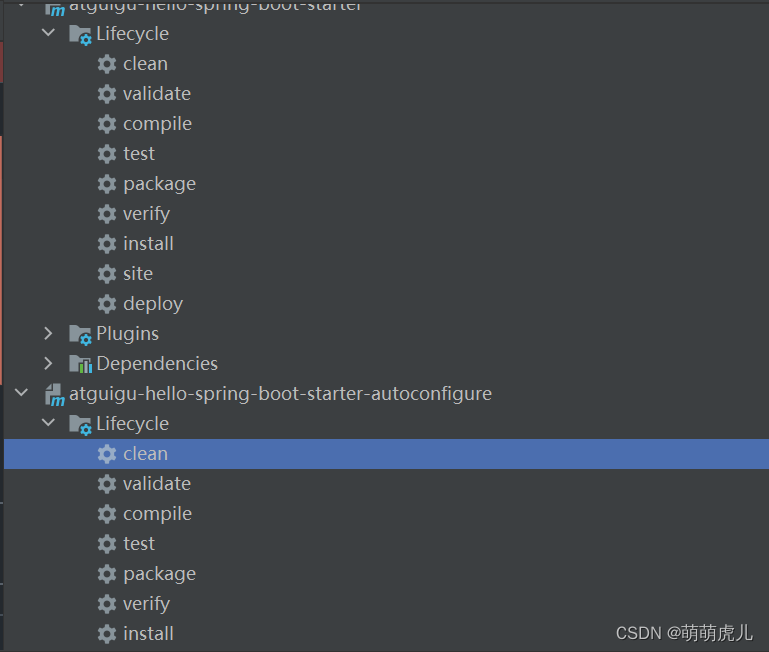Select the first compile lifecycle goal
769x652 pixels.
pyautogui.click(x=157, y=124)
